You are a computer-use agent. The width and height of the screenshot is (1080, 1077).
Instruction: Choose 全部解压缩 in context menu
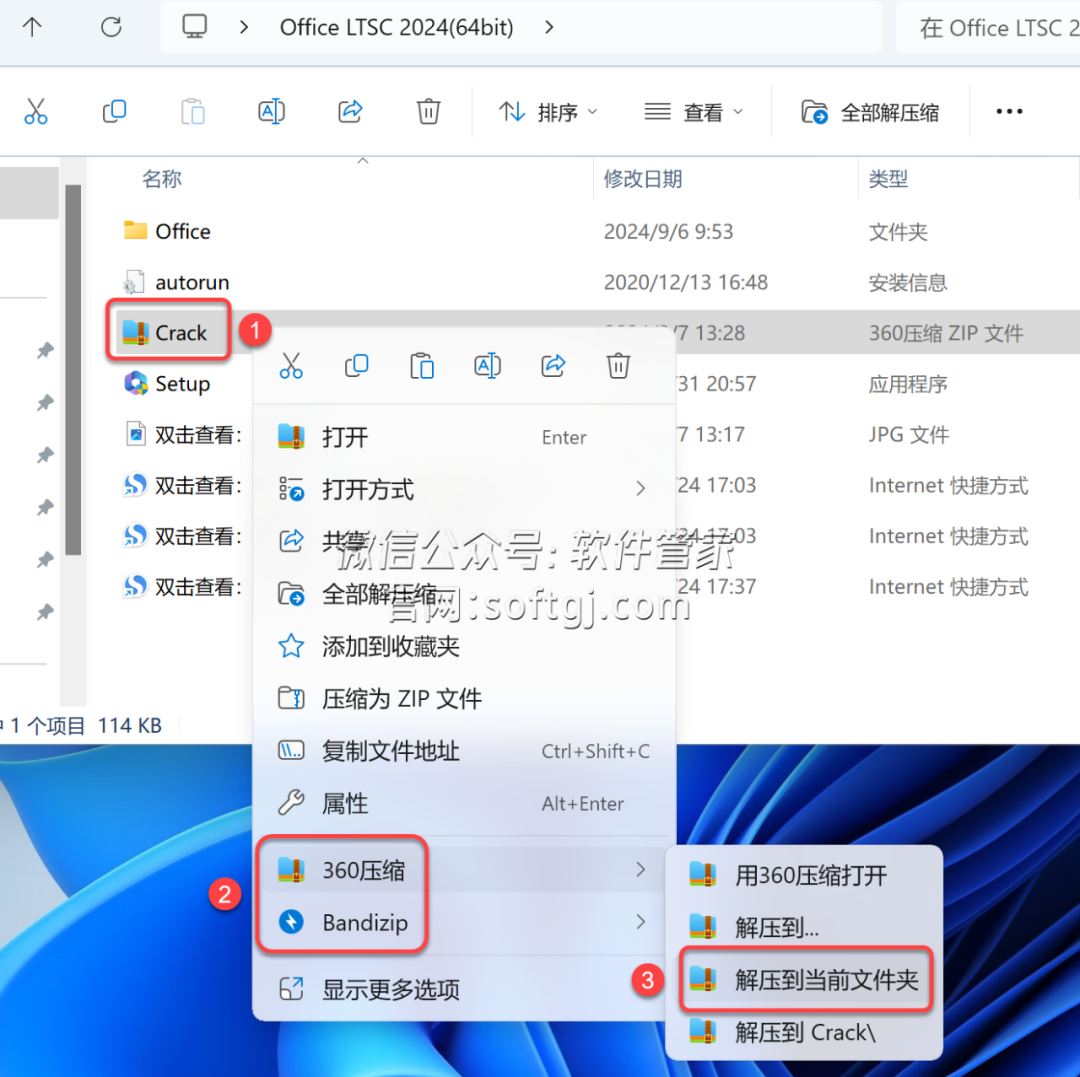tap(464, 594)
